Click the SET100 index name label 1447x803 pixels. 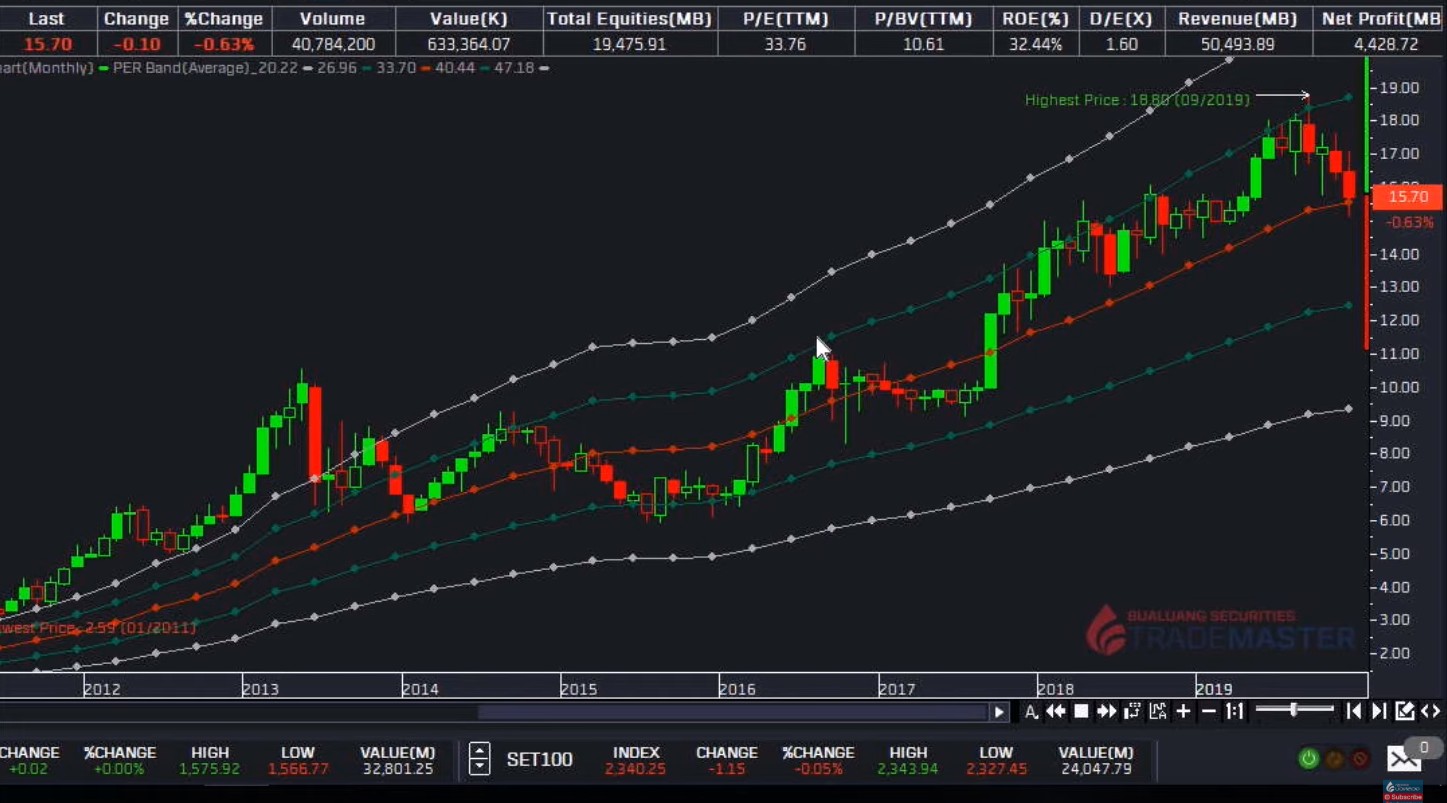pos(539,759)
